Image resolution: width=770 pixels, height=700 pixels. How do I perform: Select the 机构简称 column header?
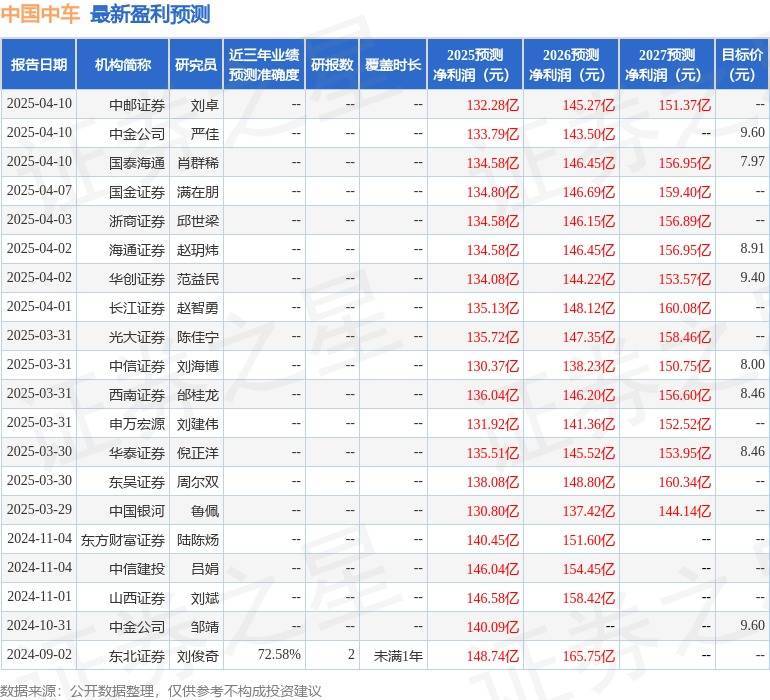pos(123,64)
